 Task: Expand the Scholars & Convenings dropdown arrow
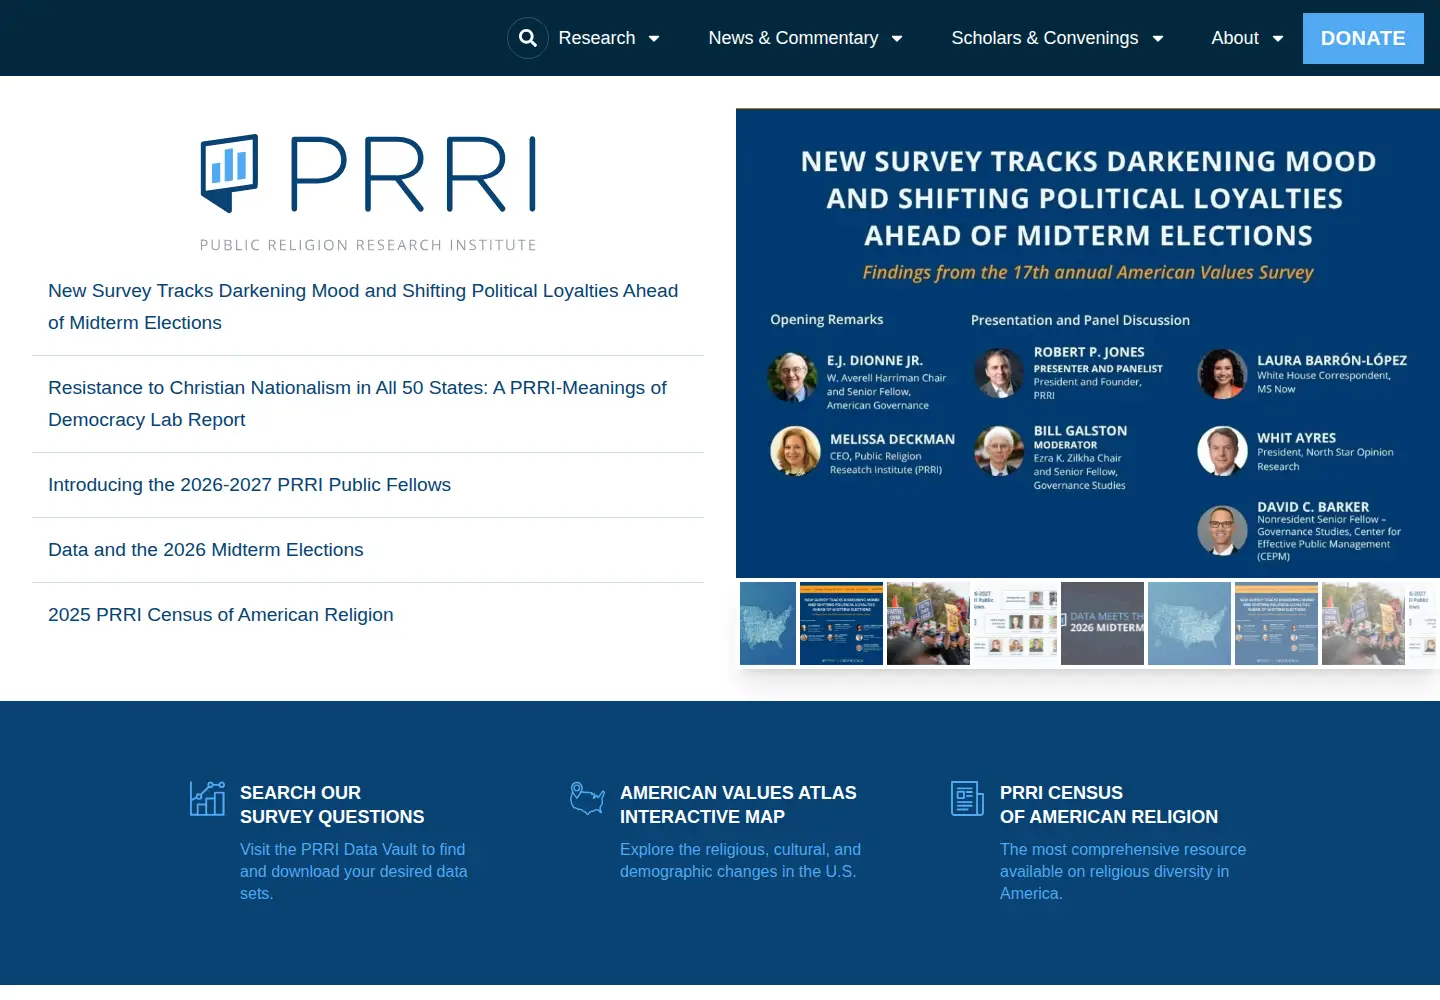[1158, 39]
